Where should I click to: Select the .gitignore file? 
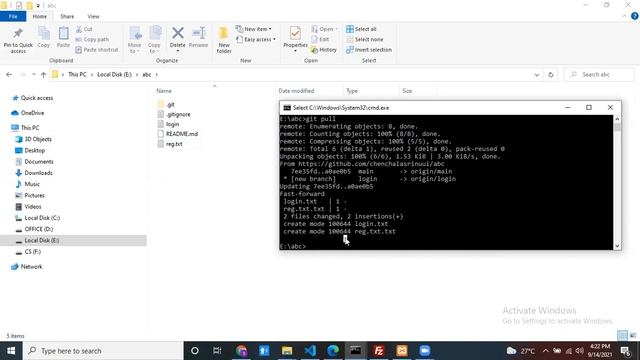(x=174, y=115)
